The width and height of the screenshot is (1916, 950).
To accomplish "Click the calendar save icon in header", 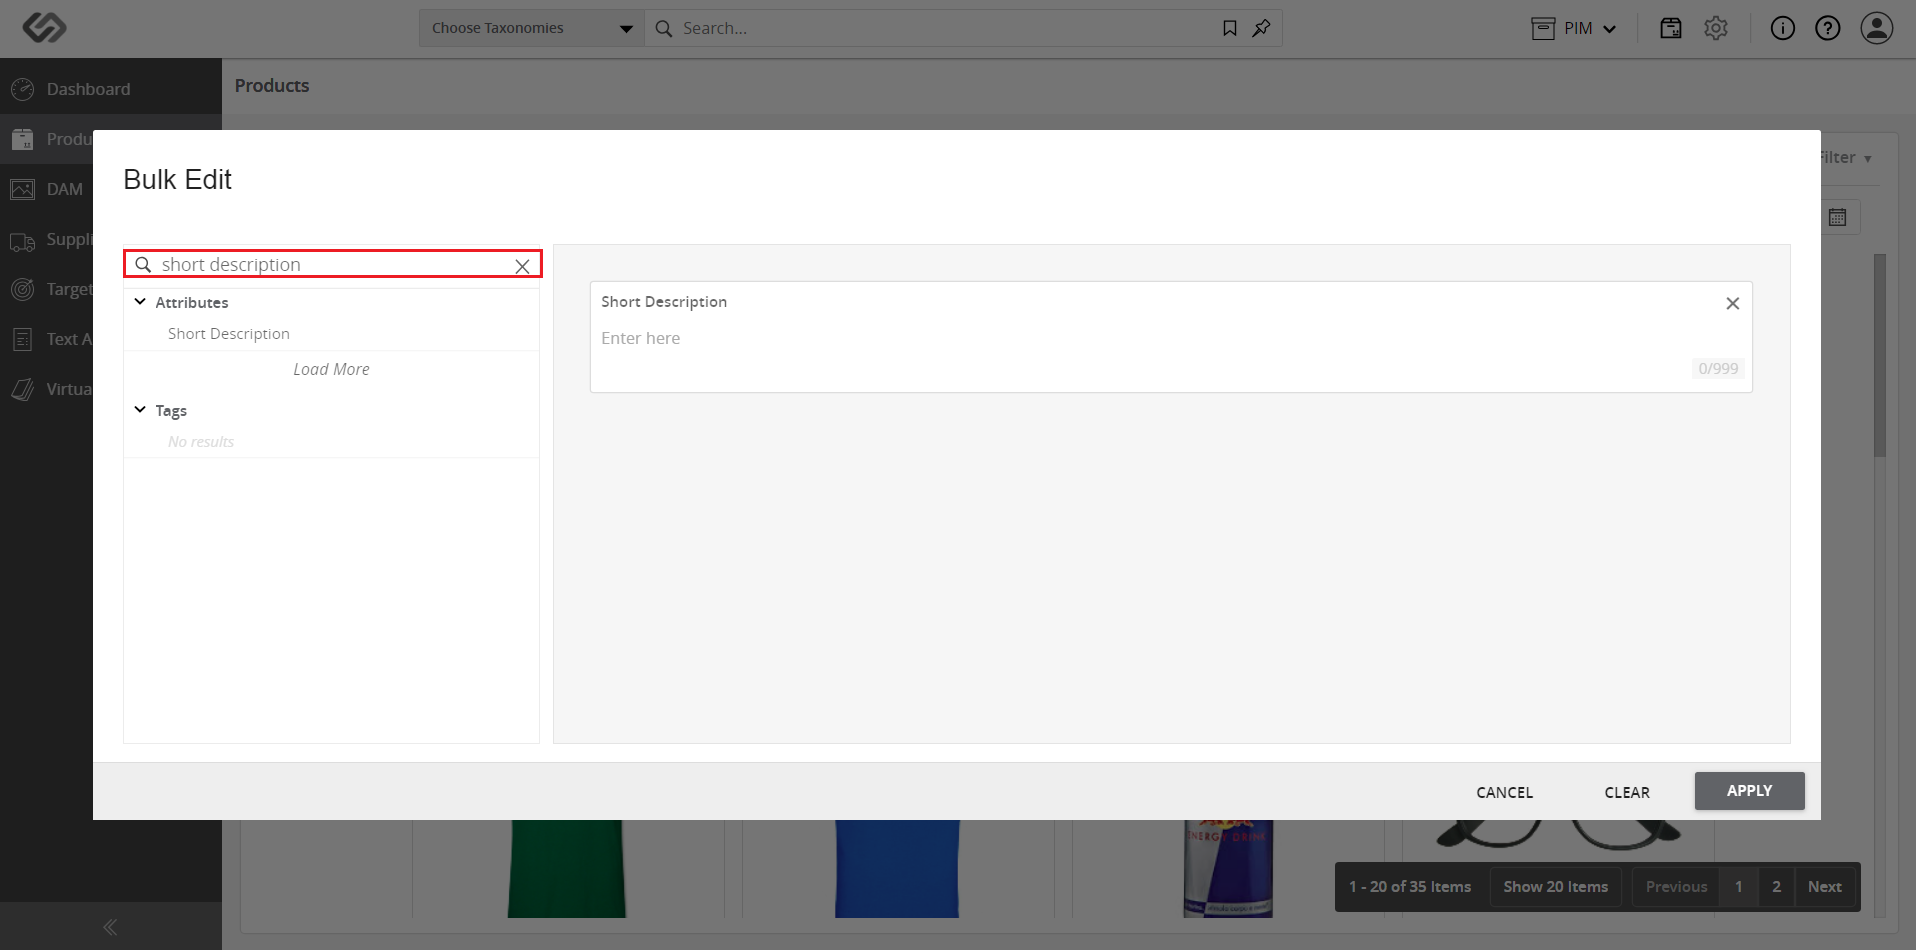I will [1671, 28].
